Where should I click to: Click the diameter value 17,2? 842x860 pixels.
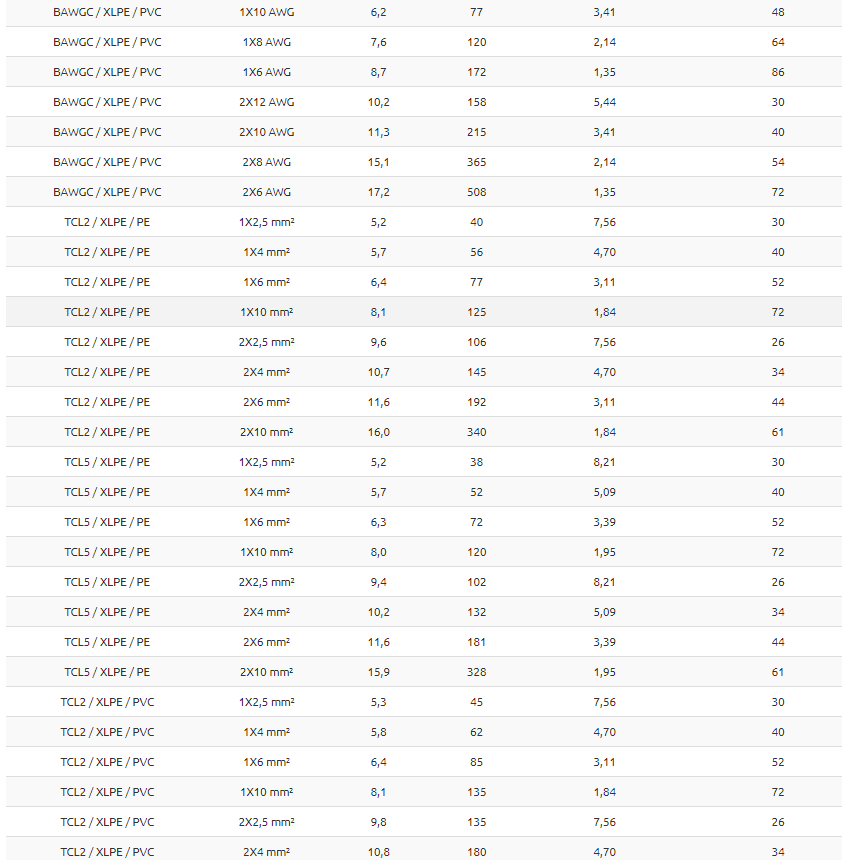click(x=378, y=192)
